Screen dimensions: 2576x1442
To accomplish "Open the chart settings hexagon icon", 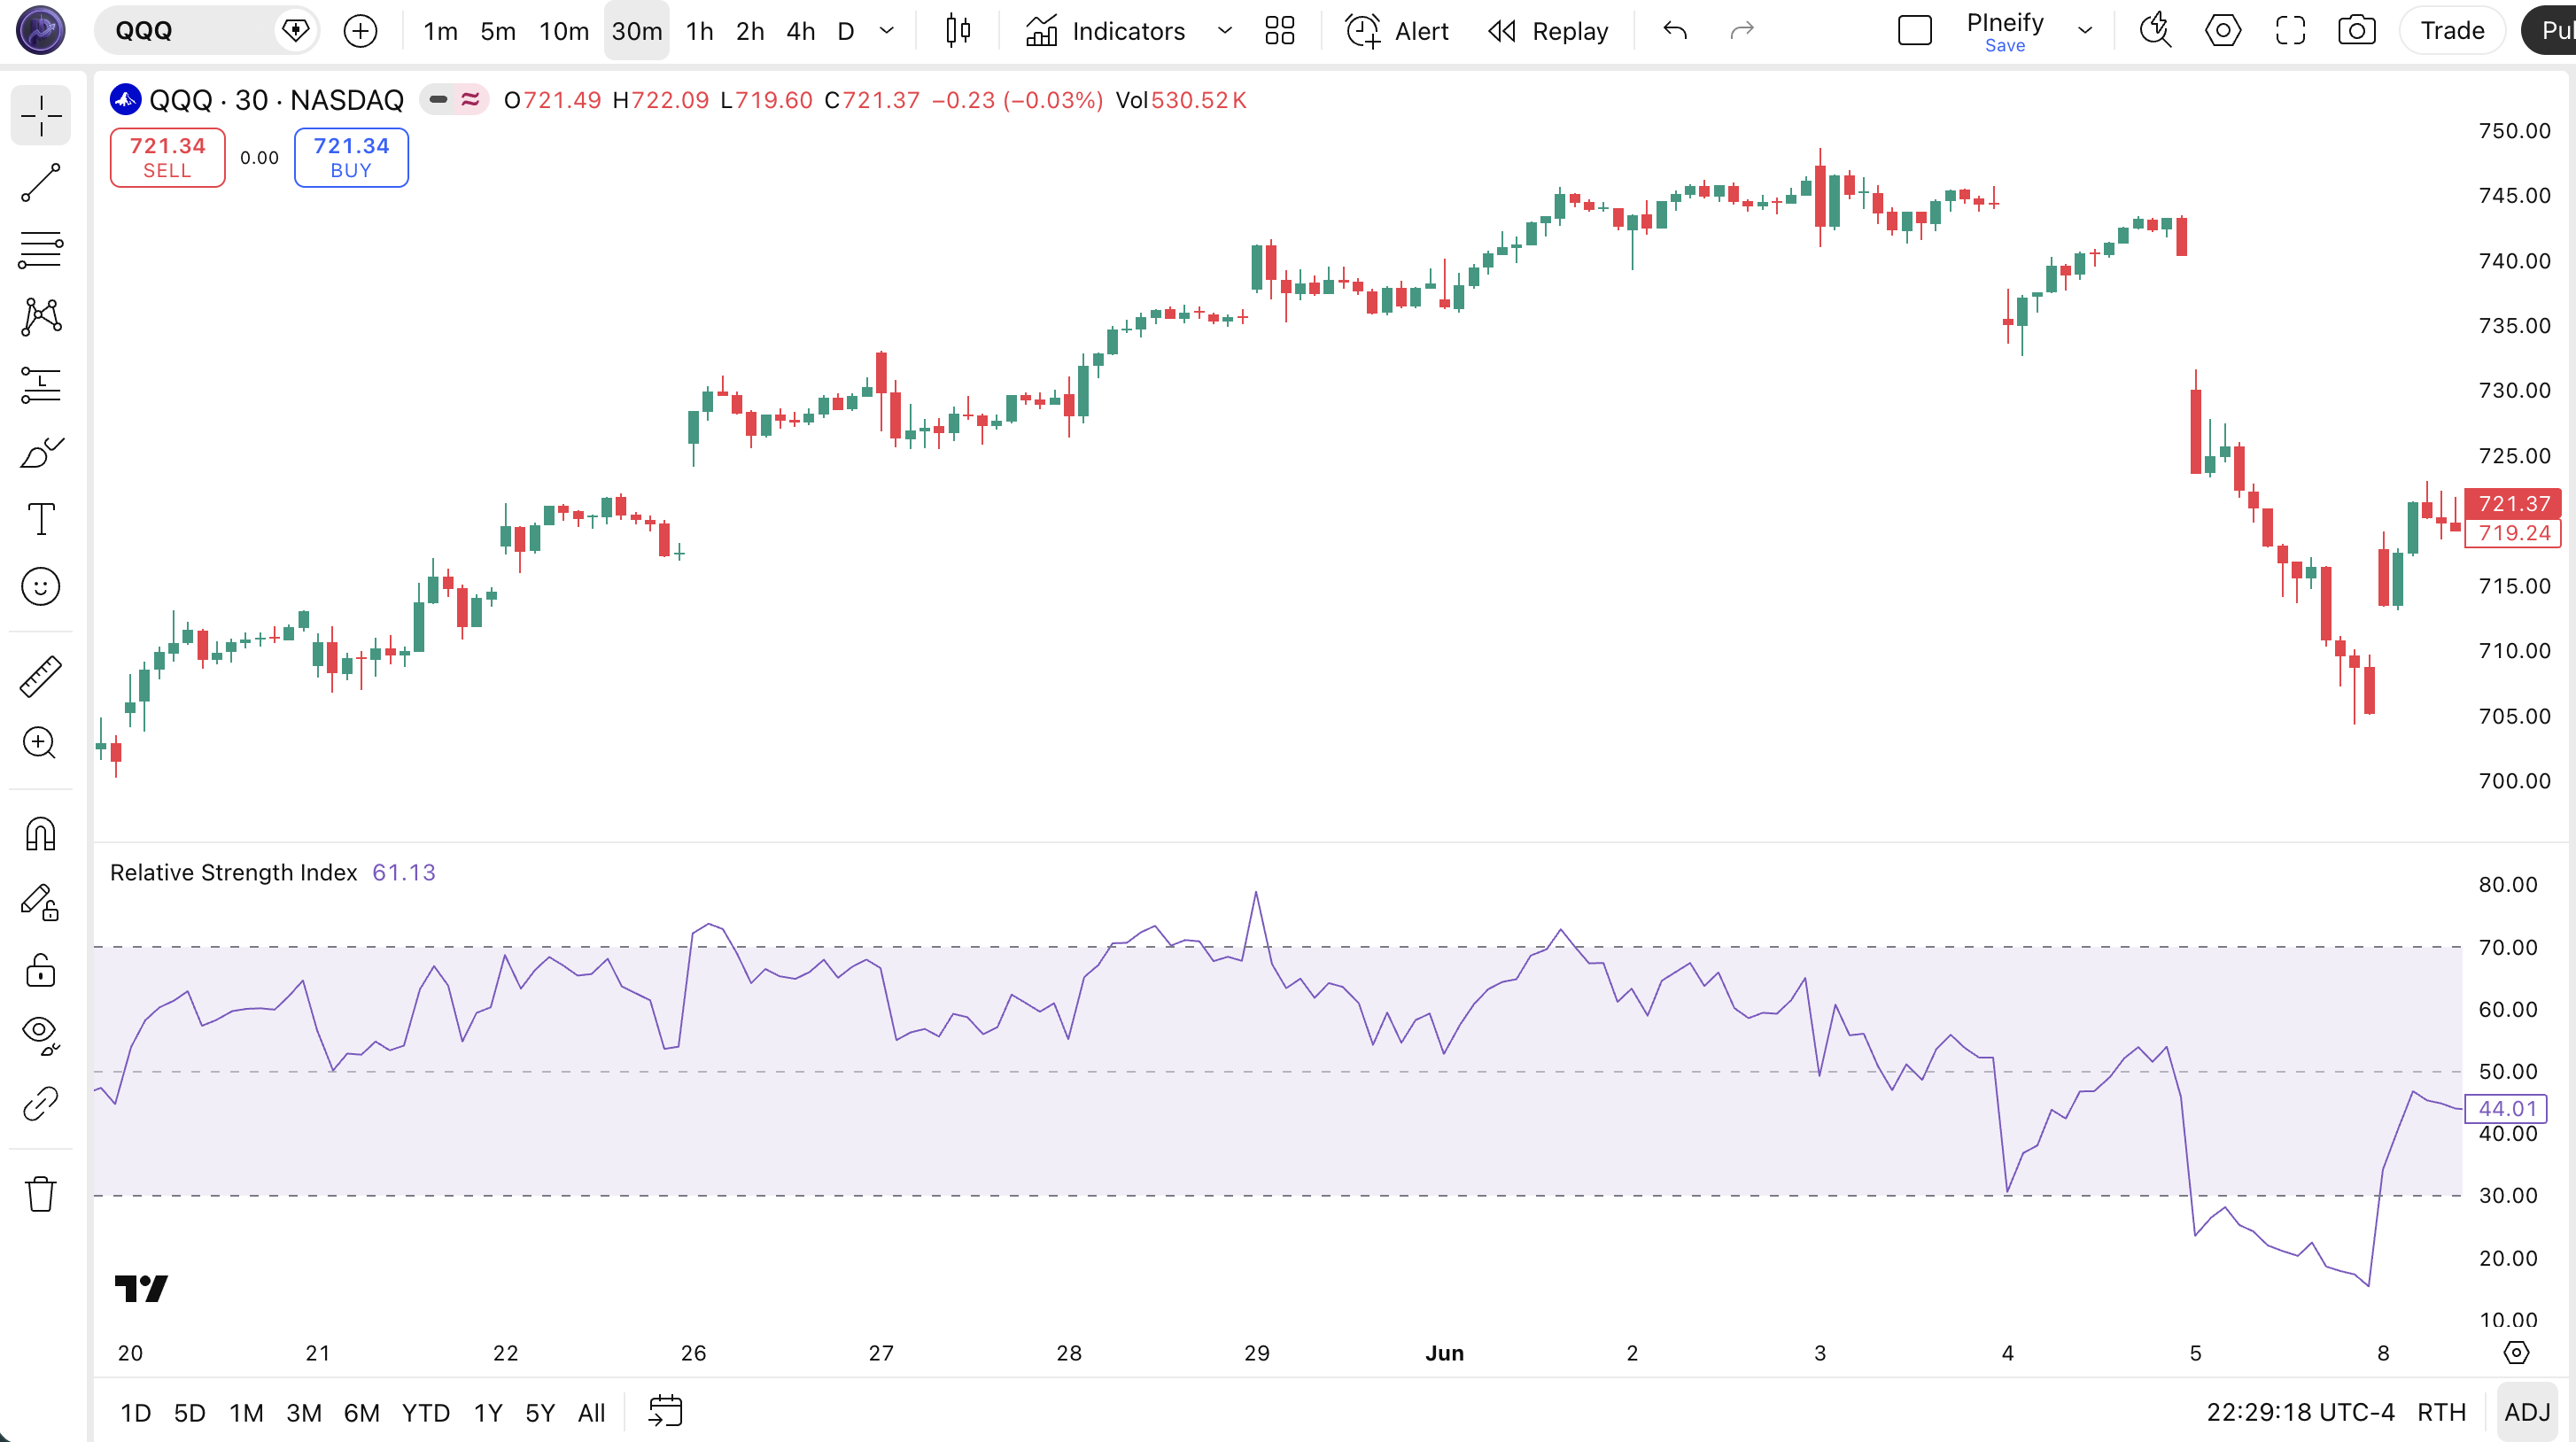I will (2222, 31).
